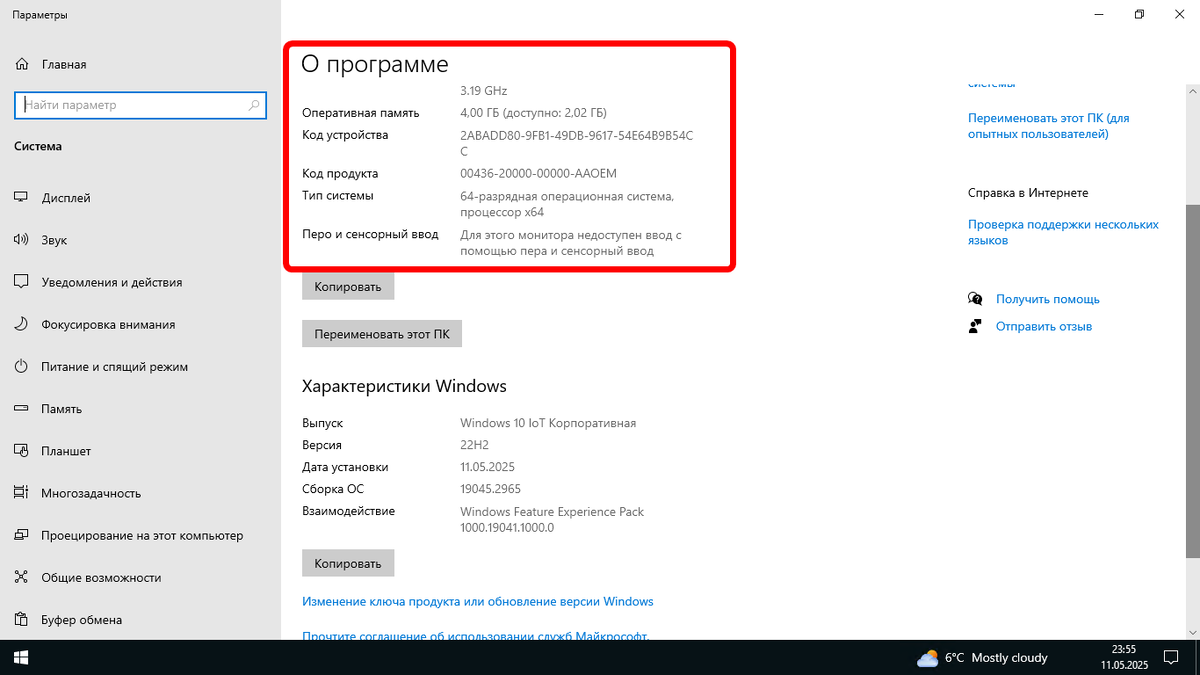Click the Планшет tablet icon
The width and height of the screenshot is (1200, 675).
(21, 451)
